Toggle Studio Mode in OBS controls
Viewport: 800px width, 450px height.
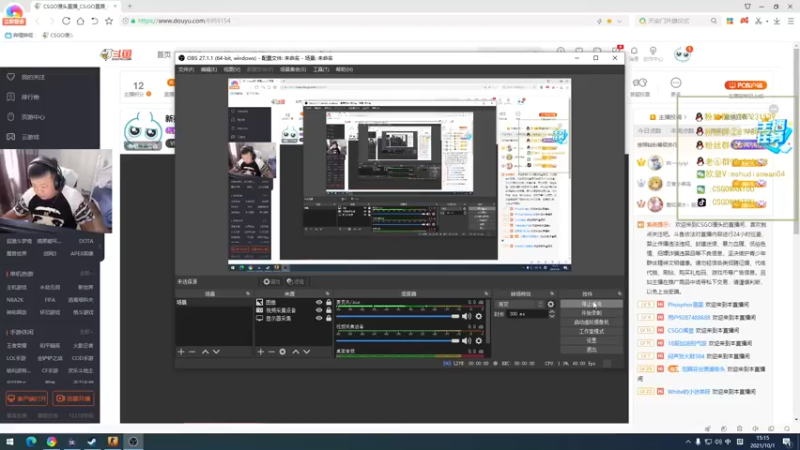pyautogui.click(x=591, y=331)
